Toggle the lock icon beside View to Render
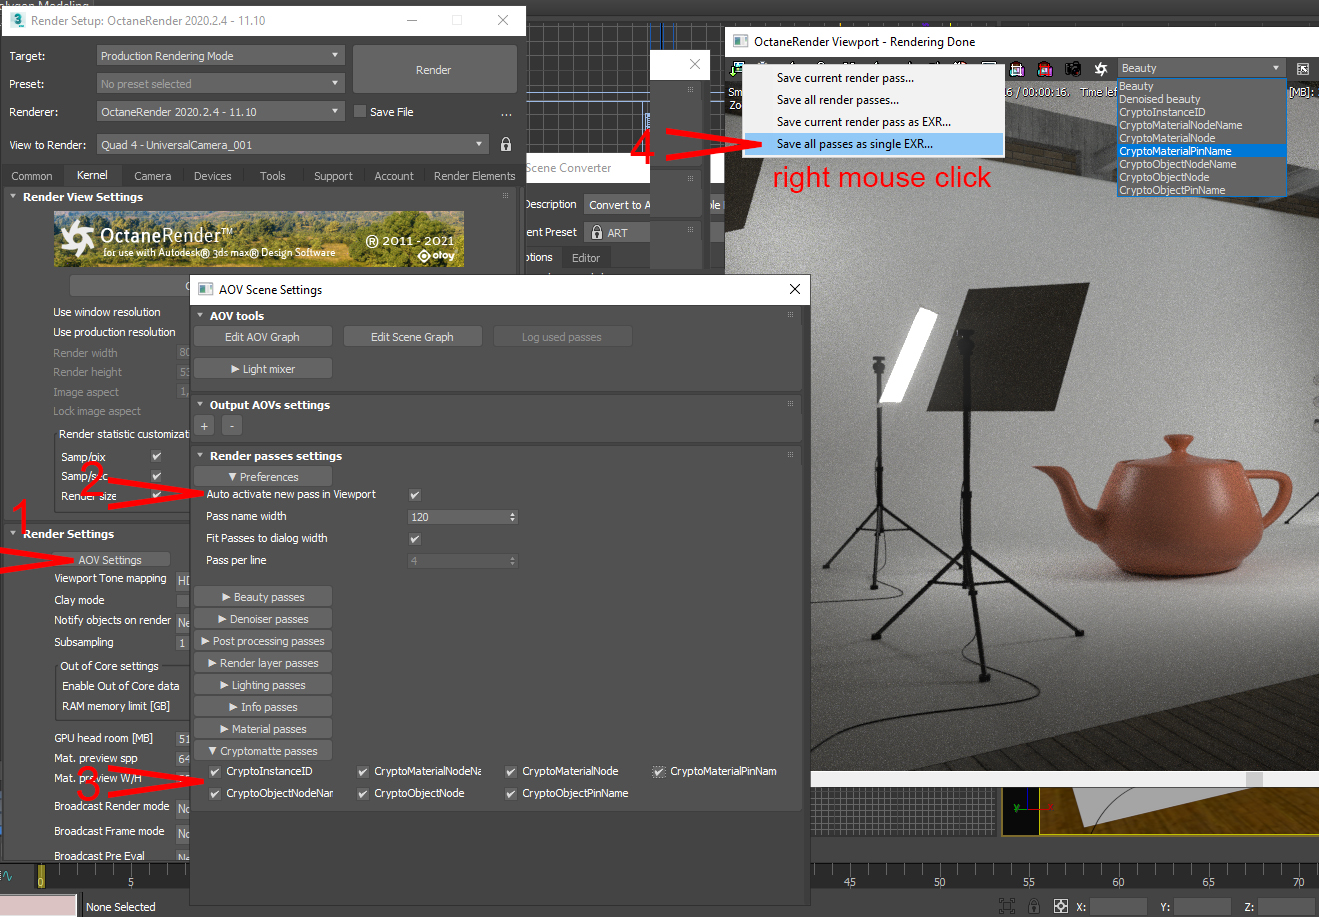1319x917 pixels. 506,145
